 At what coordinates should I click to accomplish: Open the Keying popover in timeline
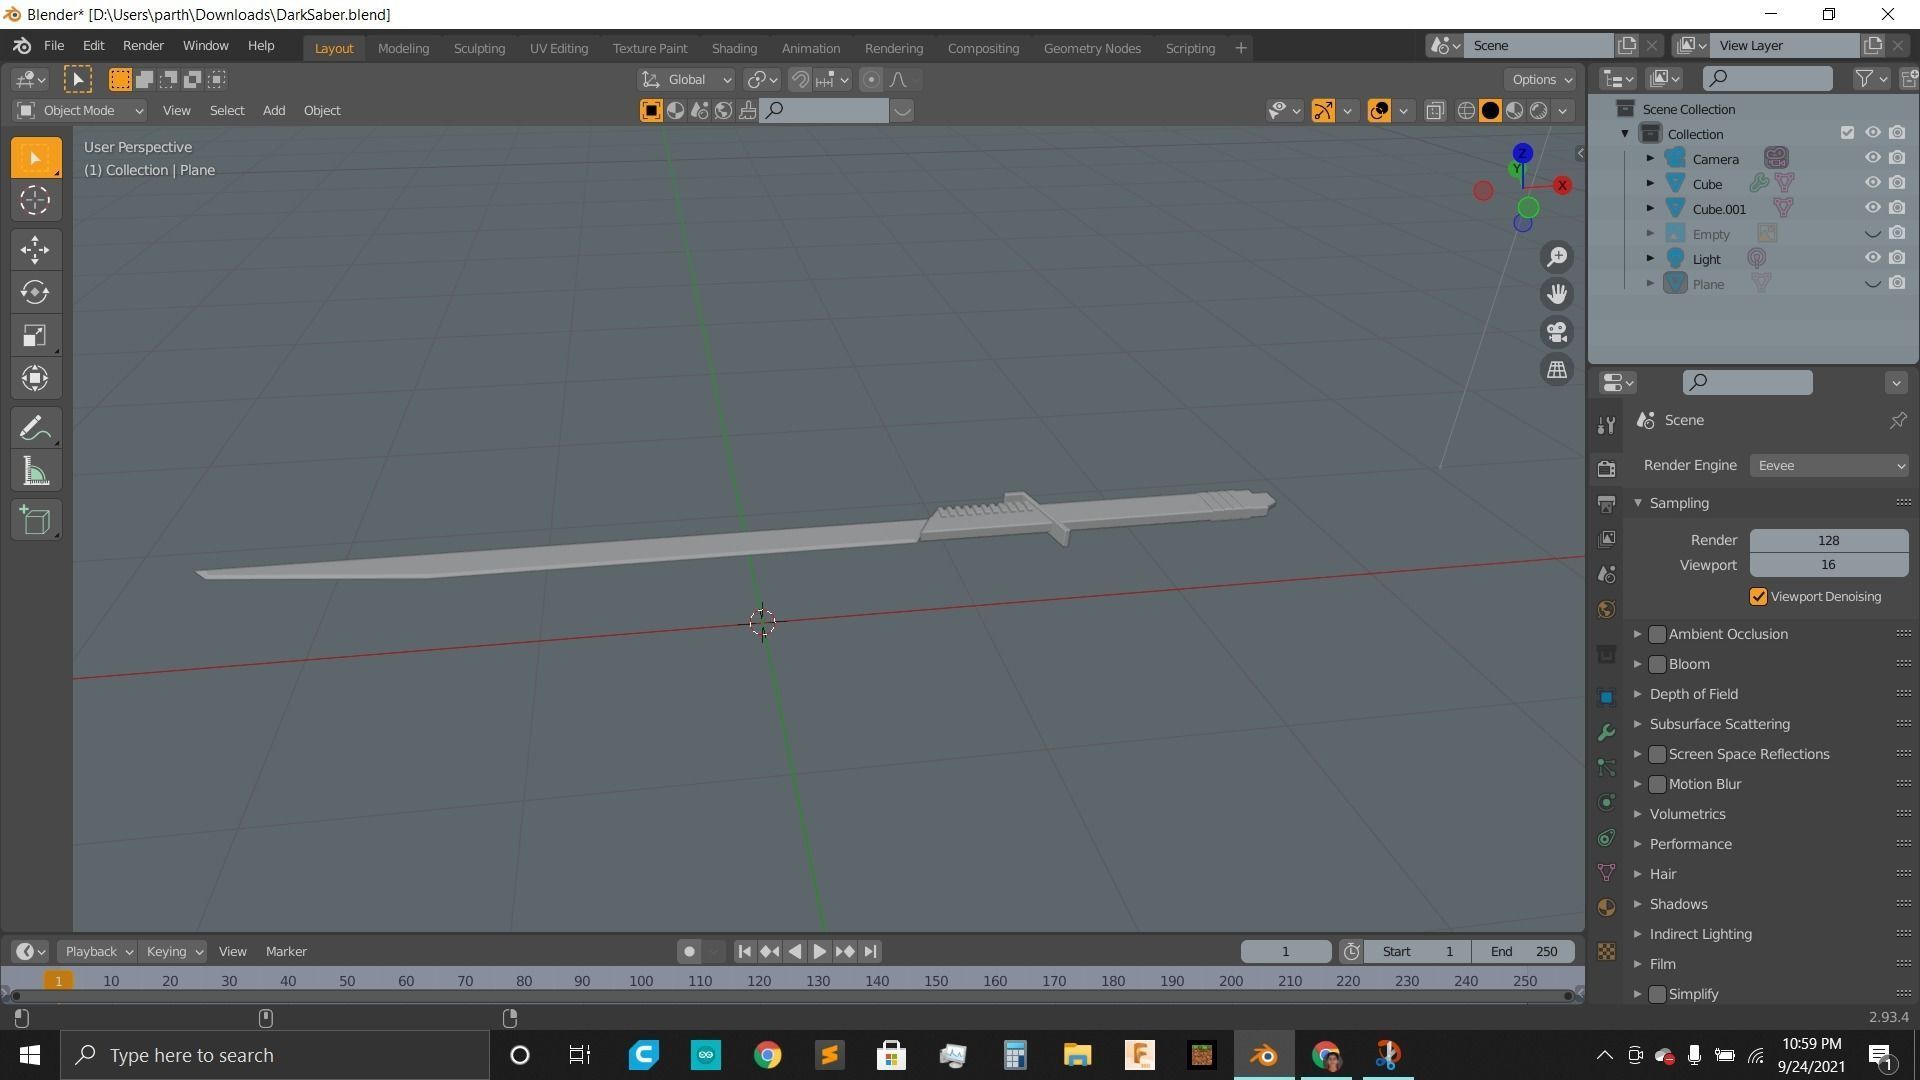click(173, 952)
